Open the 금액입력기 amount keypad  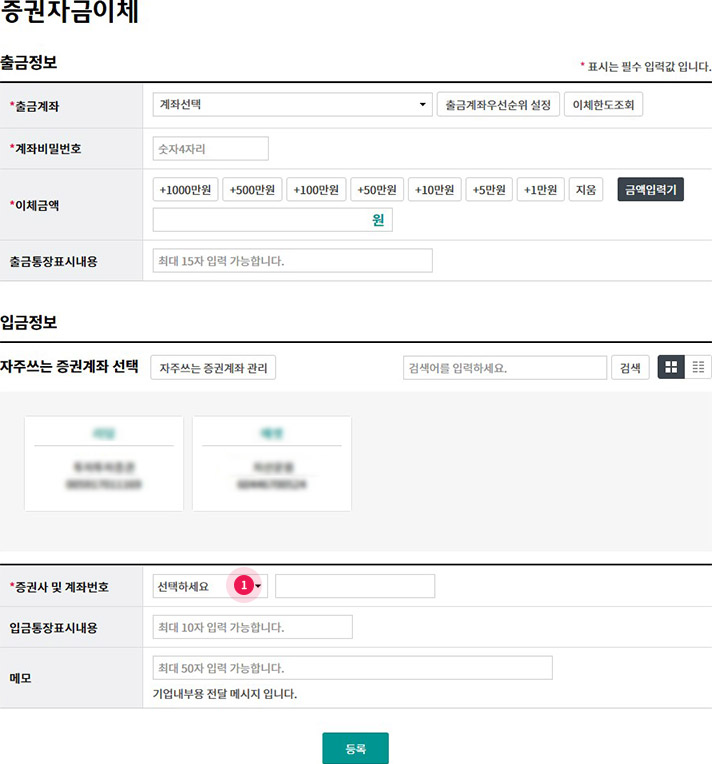pos(650,190)
